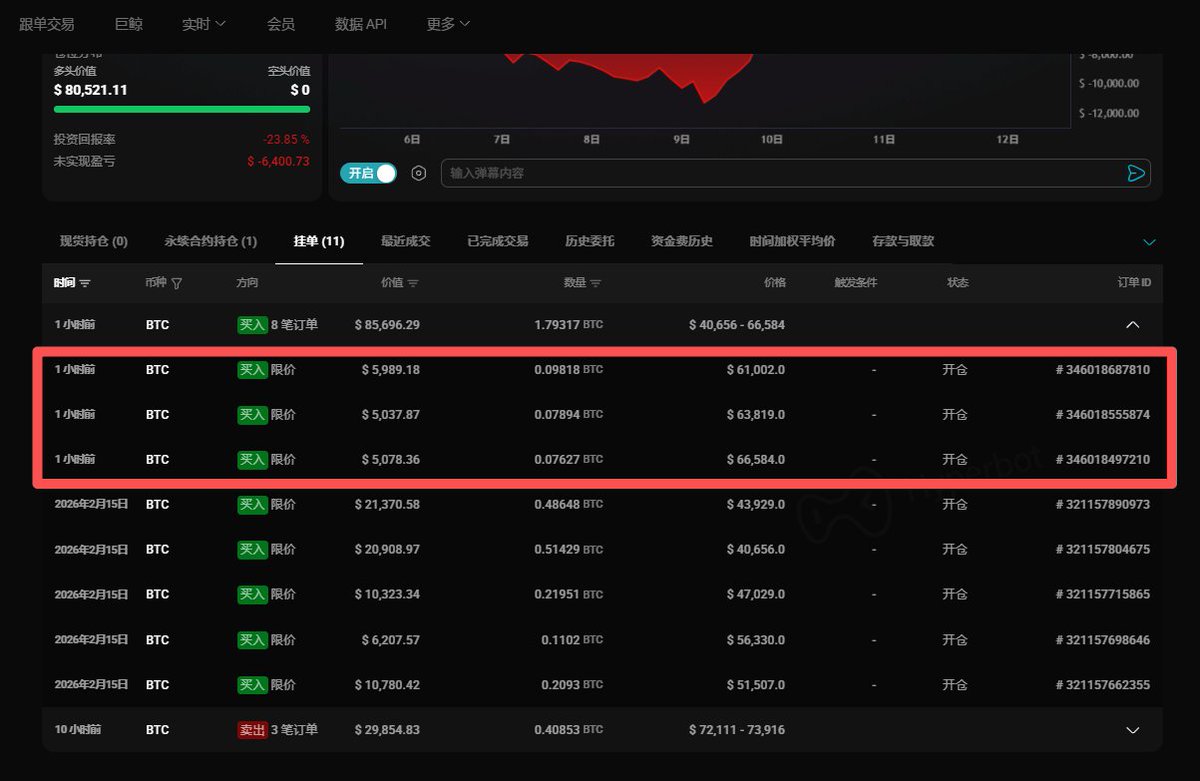
Task: Open the 会员 navigation item
Action: (x=281, y=24)
